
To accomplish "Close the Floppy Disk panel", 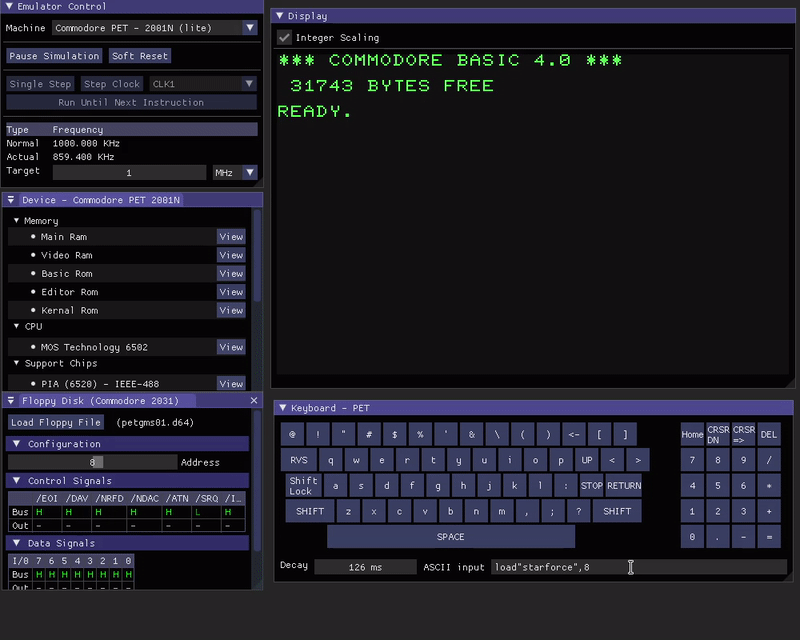I will pyautogui.click(x=254, y=401).
